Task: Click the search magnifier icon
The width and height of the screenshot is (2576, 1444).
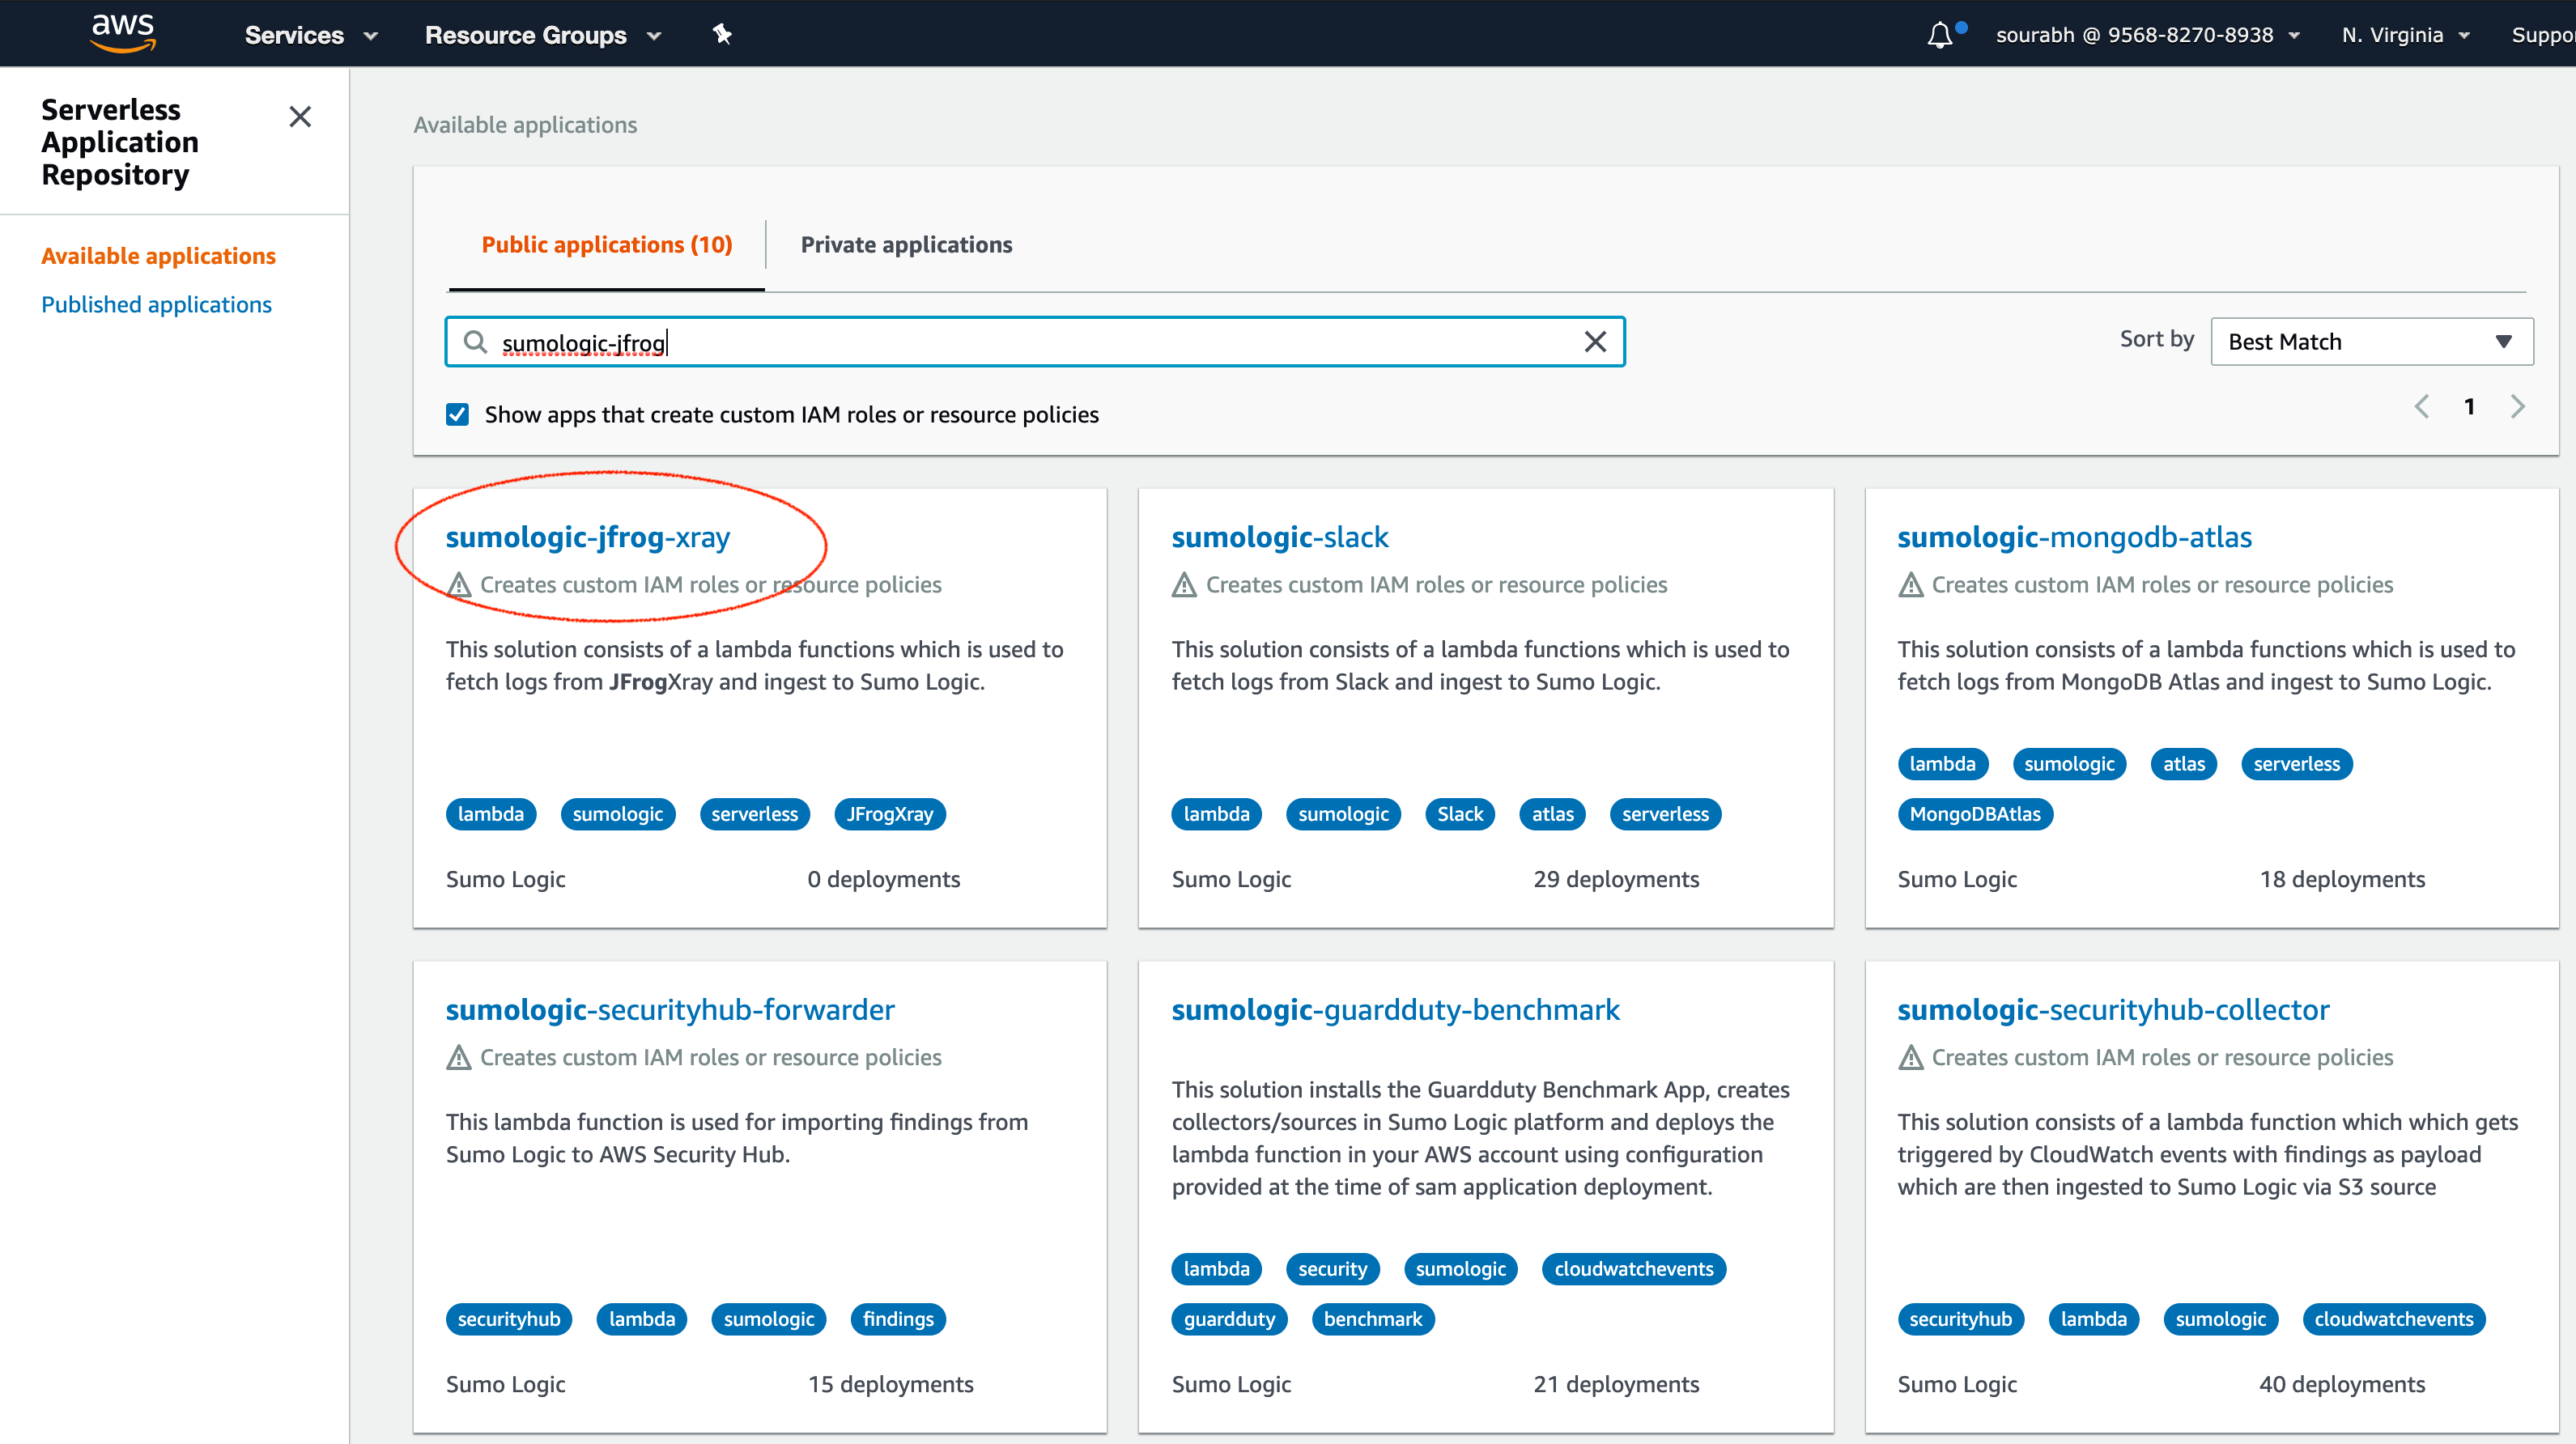Action: point(476,343)
